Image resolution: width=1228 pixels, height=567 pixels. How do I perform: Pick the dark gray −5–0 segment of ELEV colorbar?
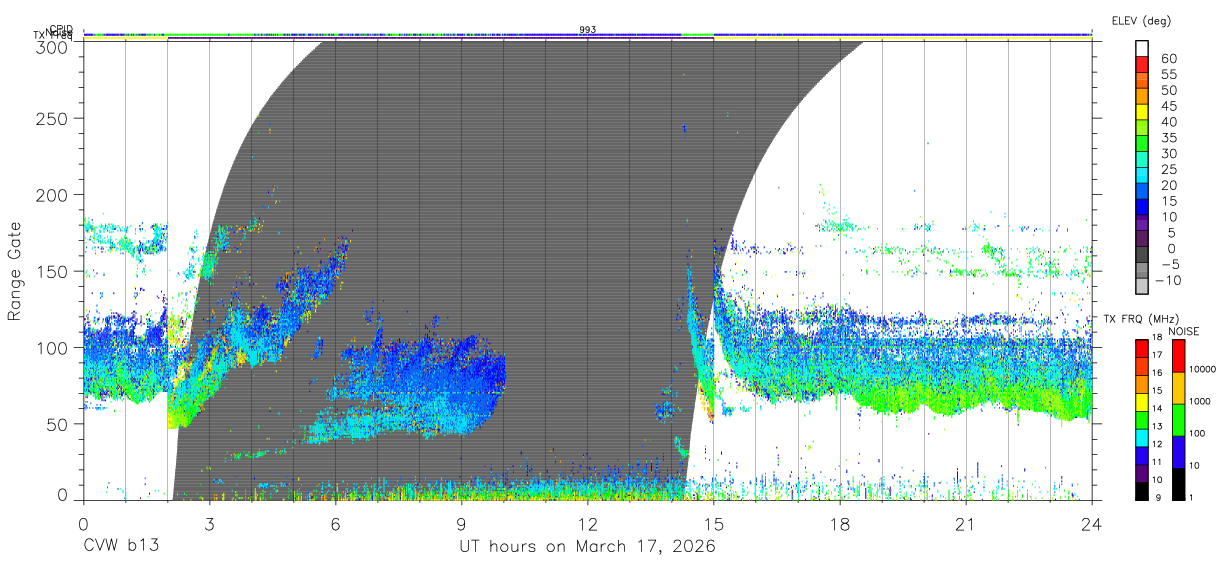pyautogui.click(x=1143, y=256)
